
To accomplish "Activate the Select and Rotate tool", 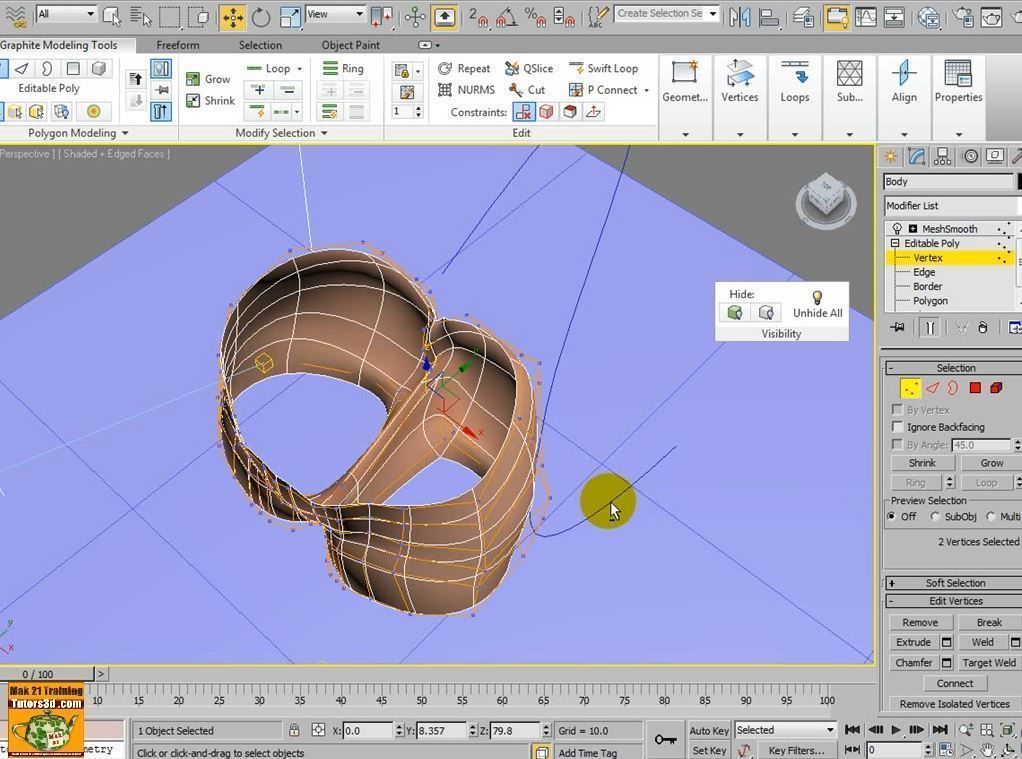I will [x=261, y=16].
